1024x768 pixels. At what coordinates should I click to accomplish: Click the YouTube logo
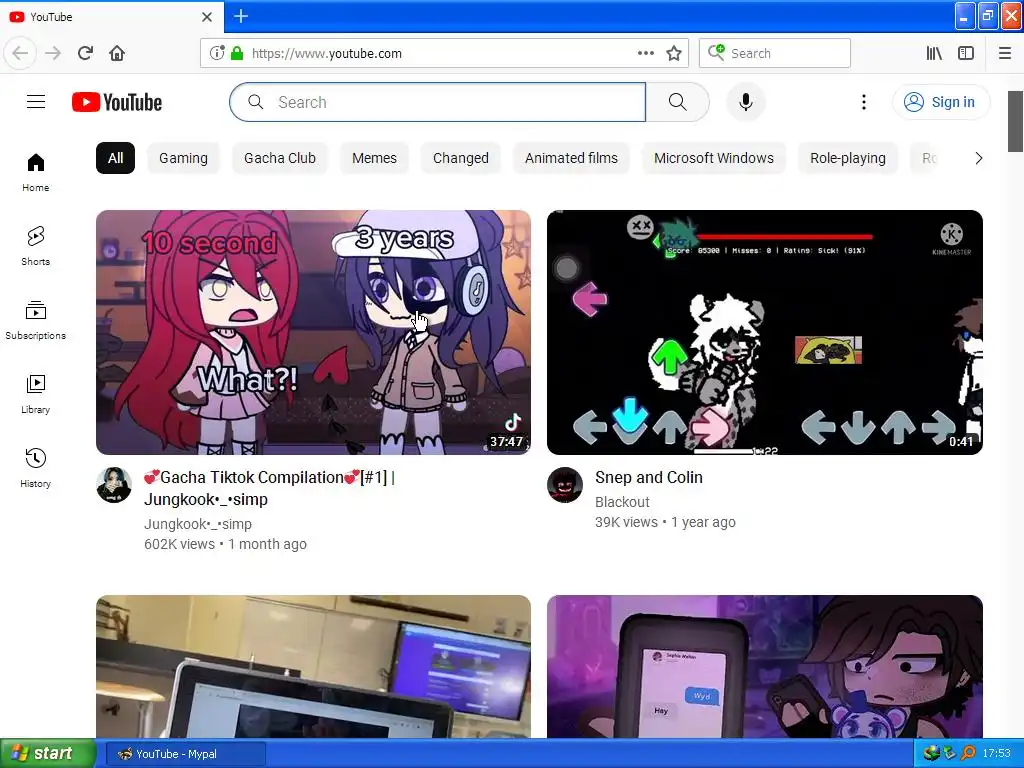[117, 102]
